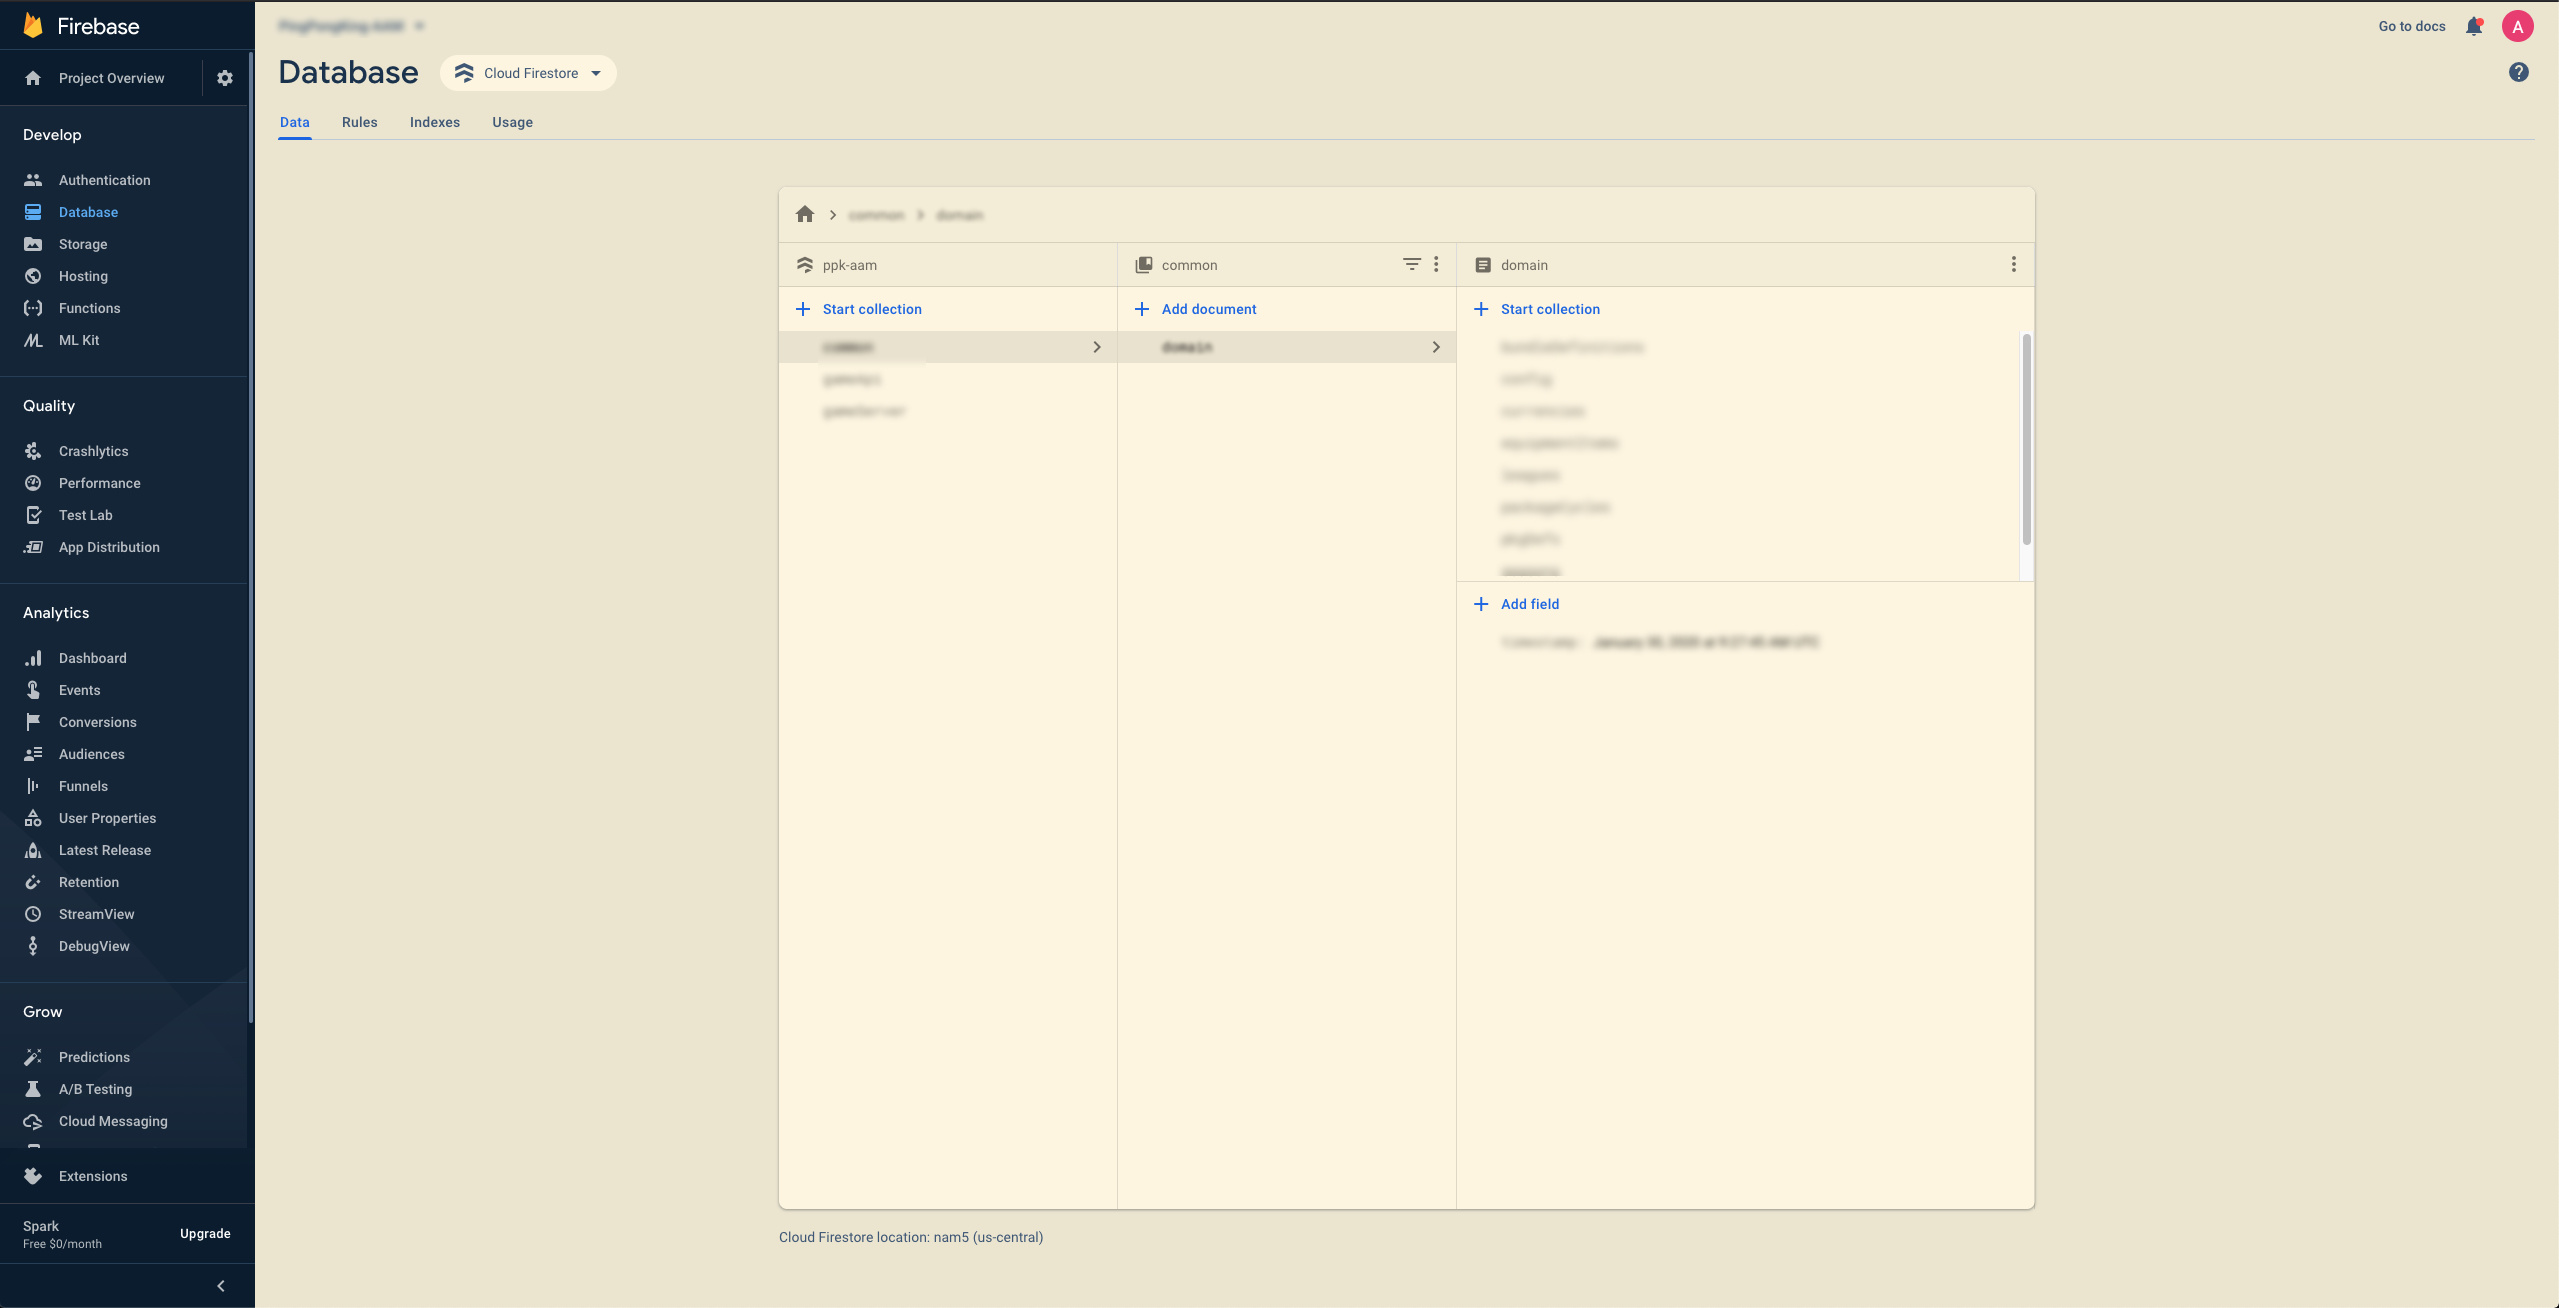Open StreamView in the sidebar
2559x1308 pixels.
96,914
